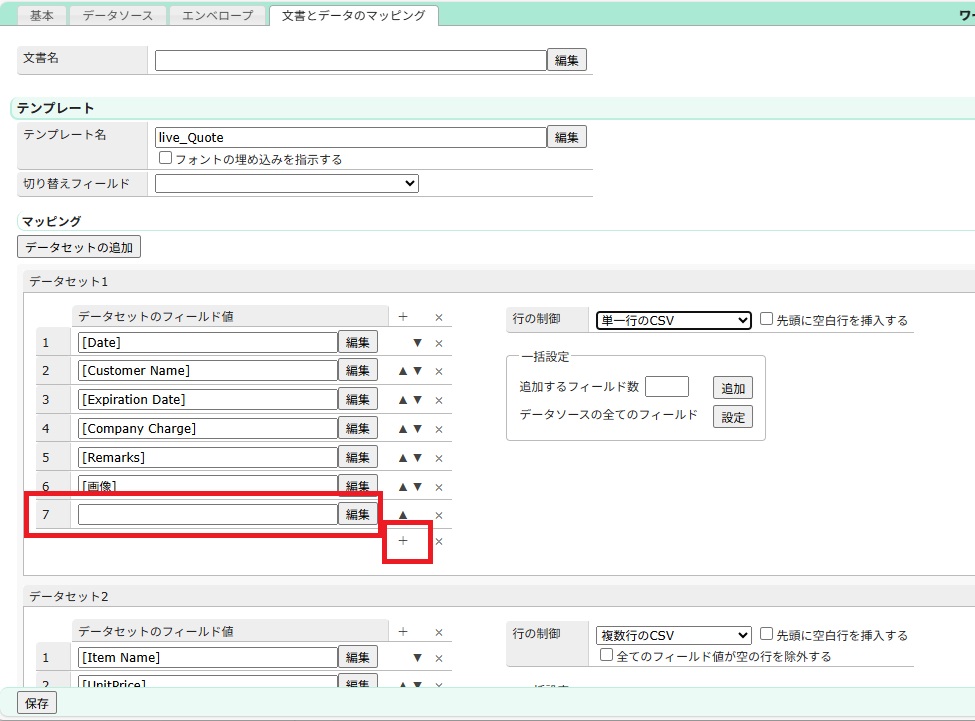Open the エンベロープ tab

218,16
